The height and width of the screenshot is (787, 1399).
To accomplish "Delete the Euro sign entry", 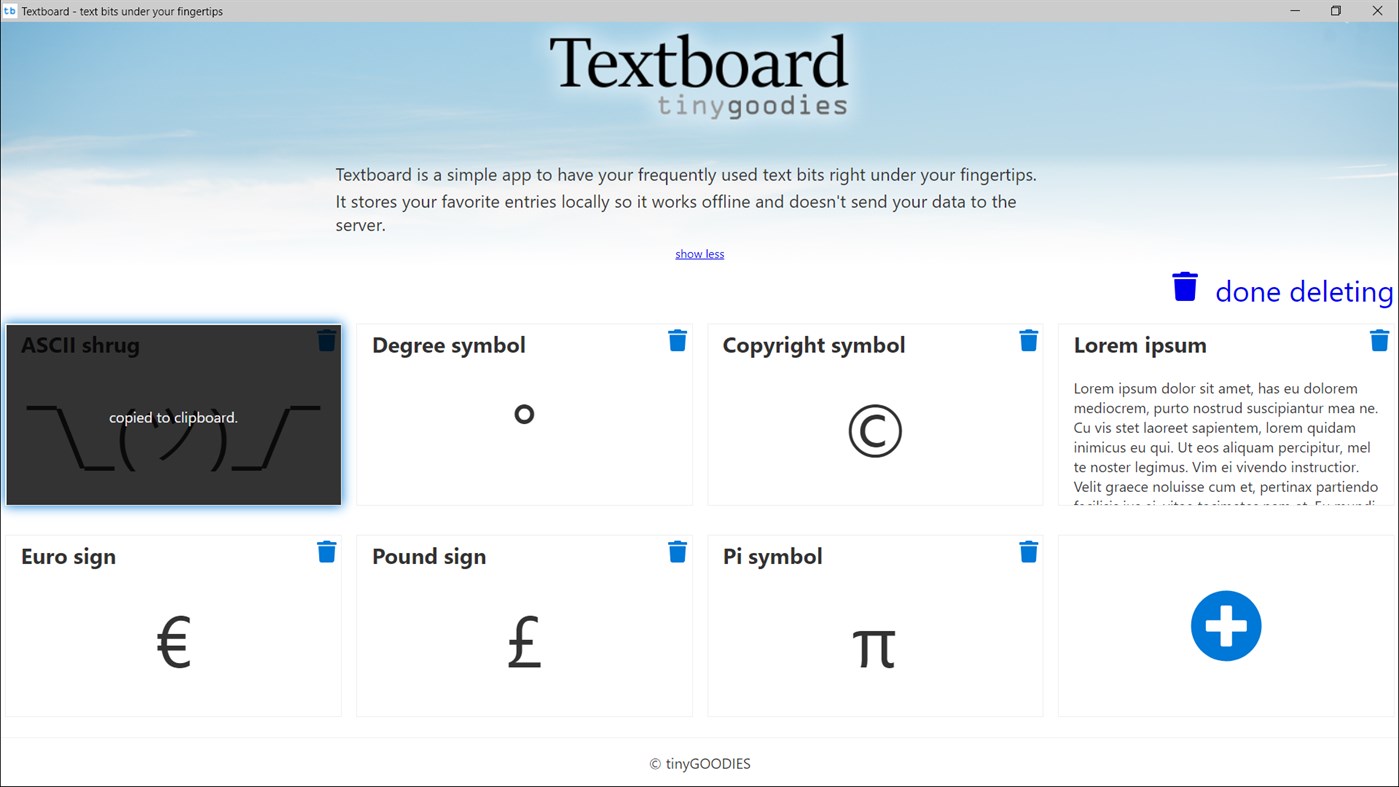I will click(325, 551).
